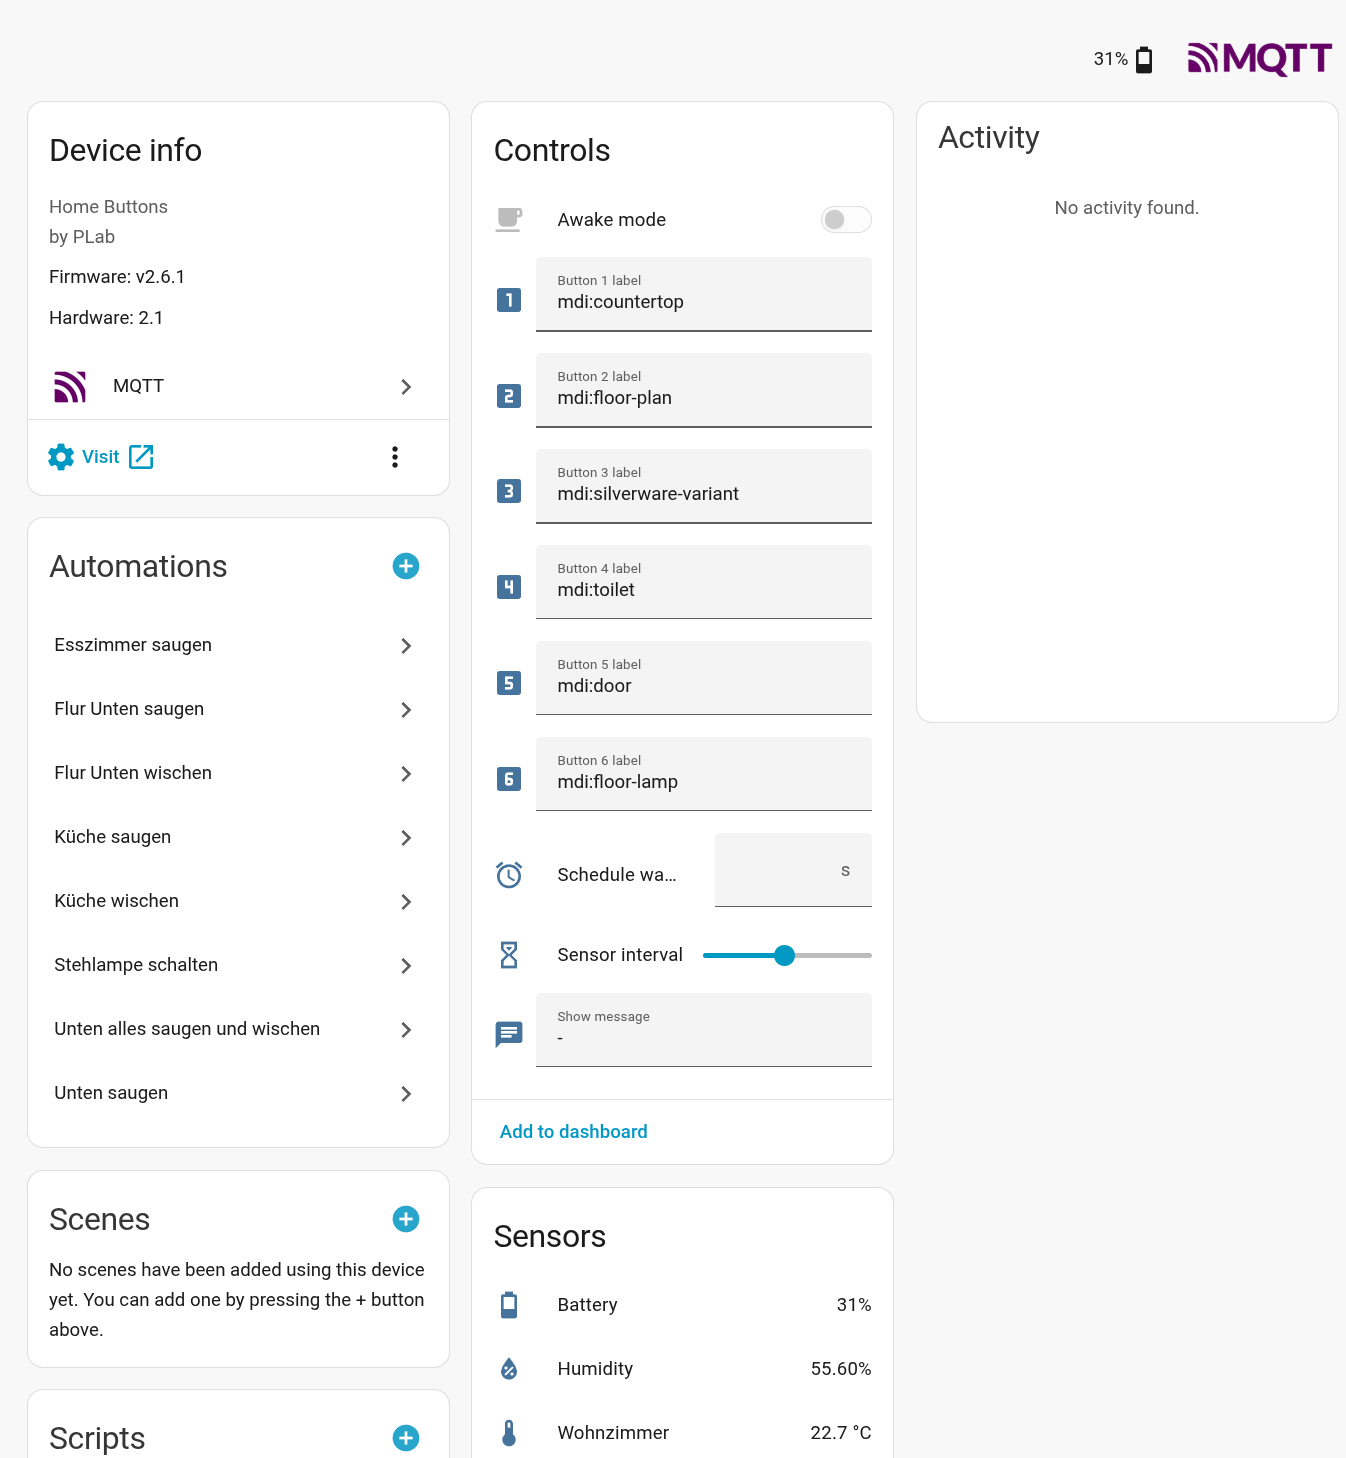The image size is (1346, 1458).
Task: Open the Battery 31% sensor value
Action: [854, 1305]
